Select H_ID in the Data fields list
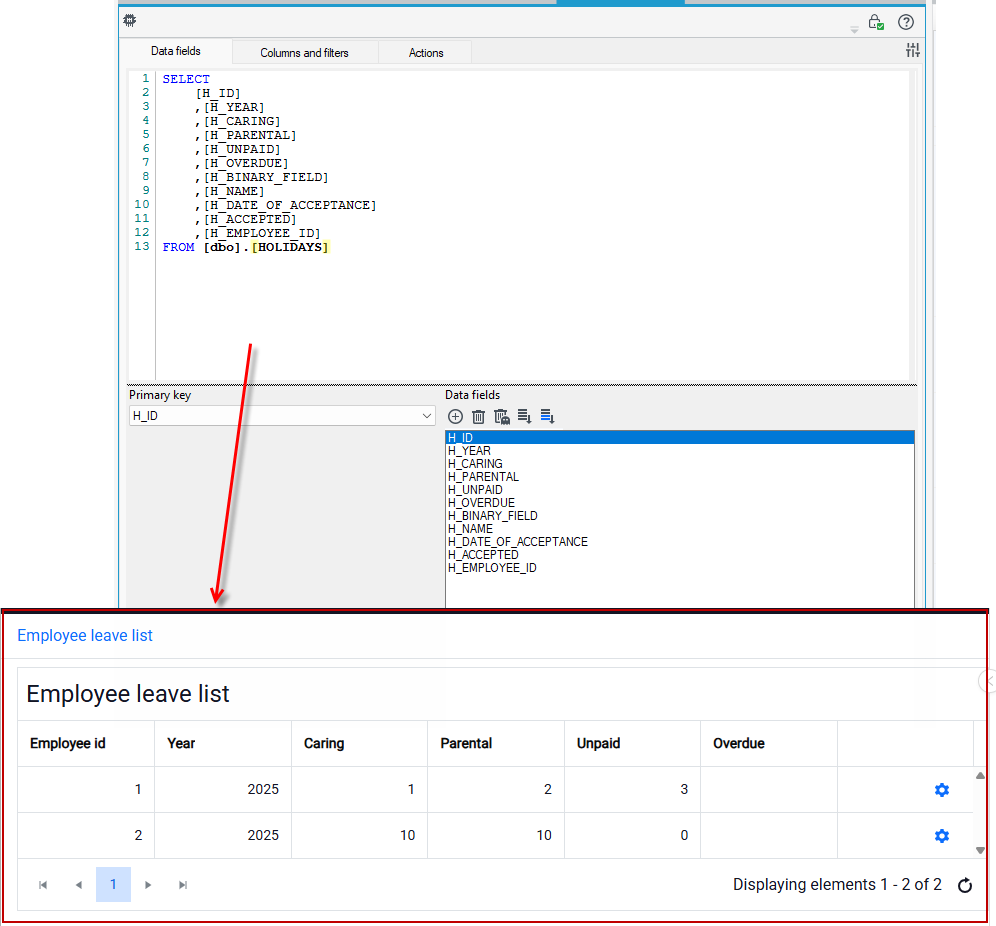996x926 pixels. [x=680, y=438]
